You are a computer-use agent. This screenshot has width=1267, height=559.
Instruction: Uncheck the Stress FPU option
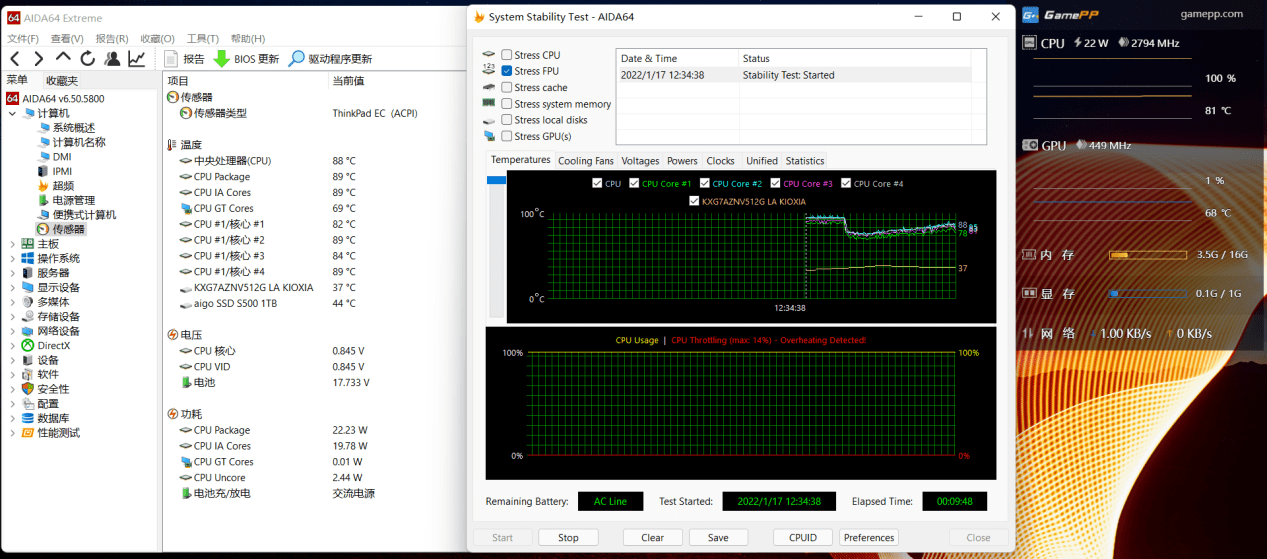507,71
